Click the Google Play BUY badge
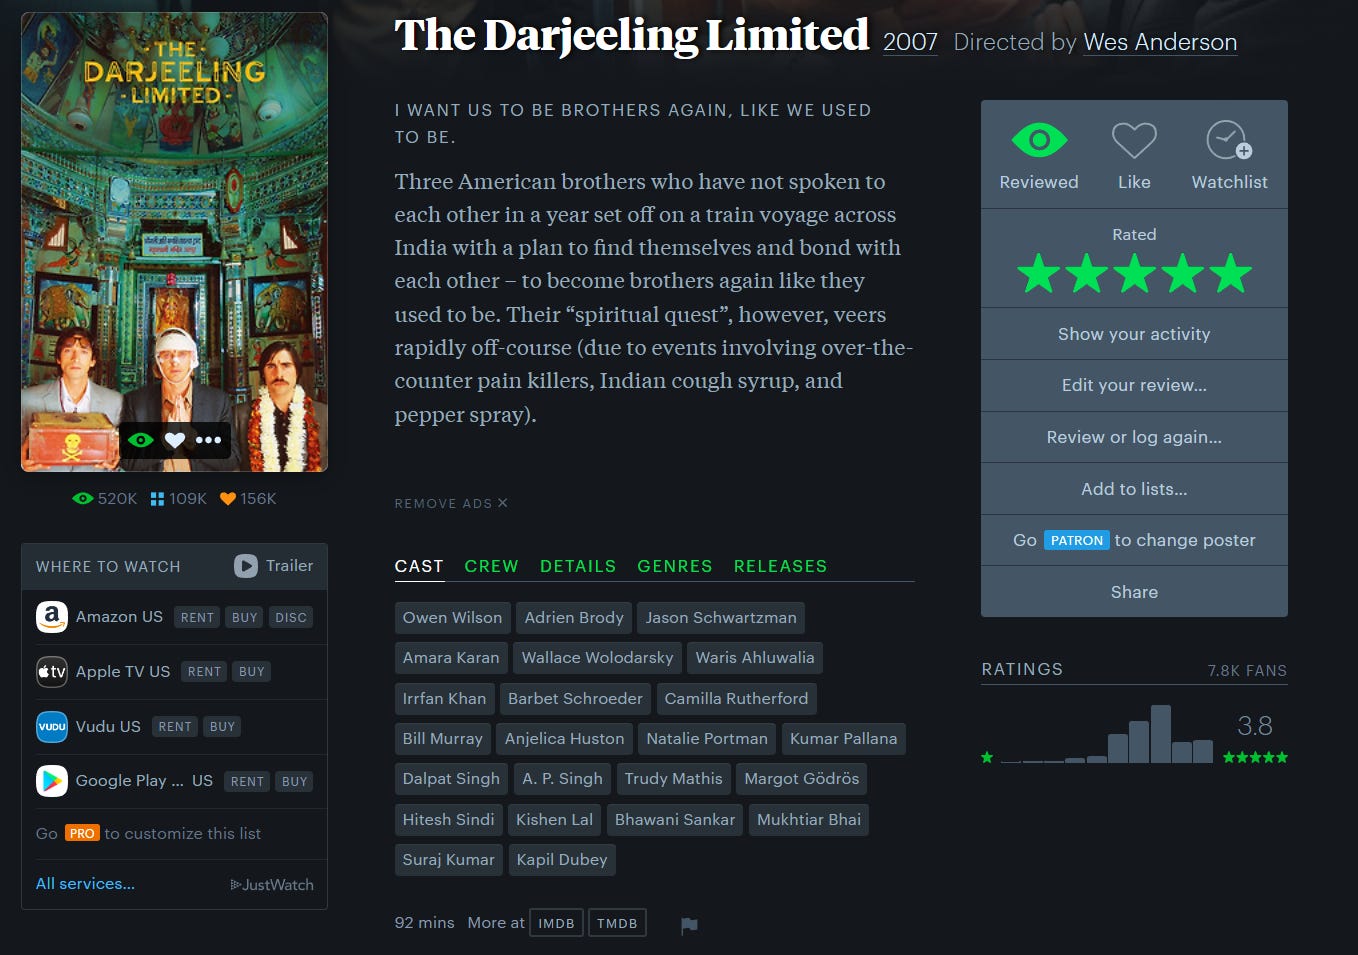Image resolution: width=1358 pixels, height=955 pixels. (294, 782)
